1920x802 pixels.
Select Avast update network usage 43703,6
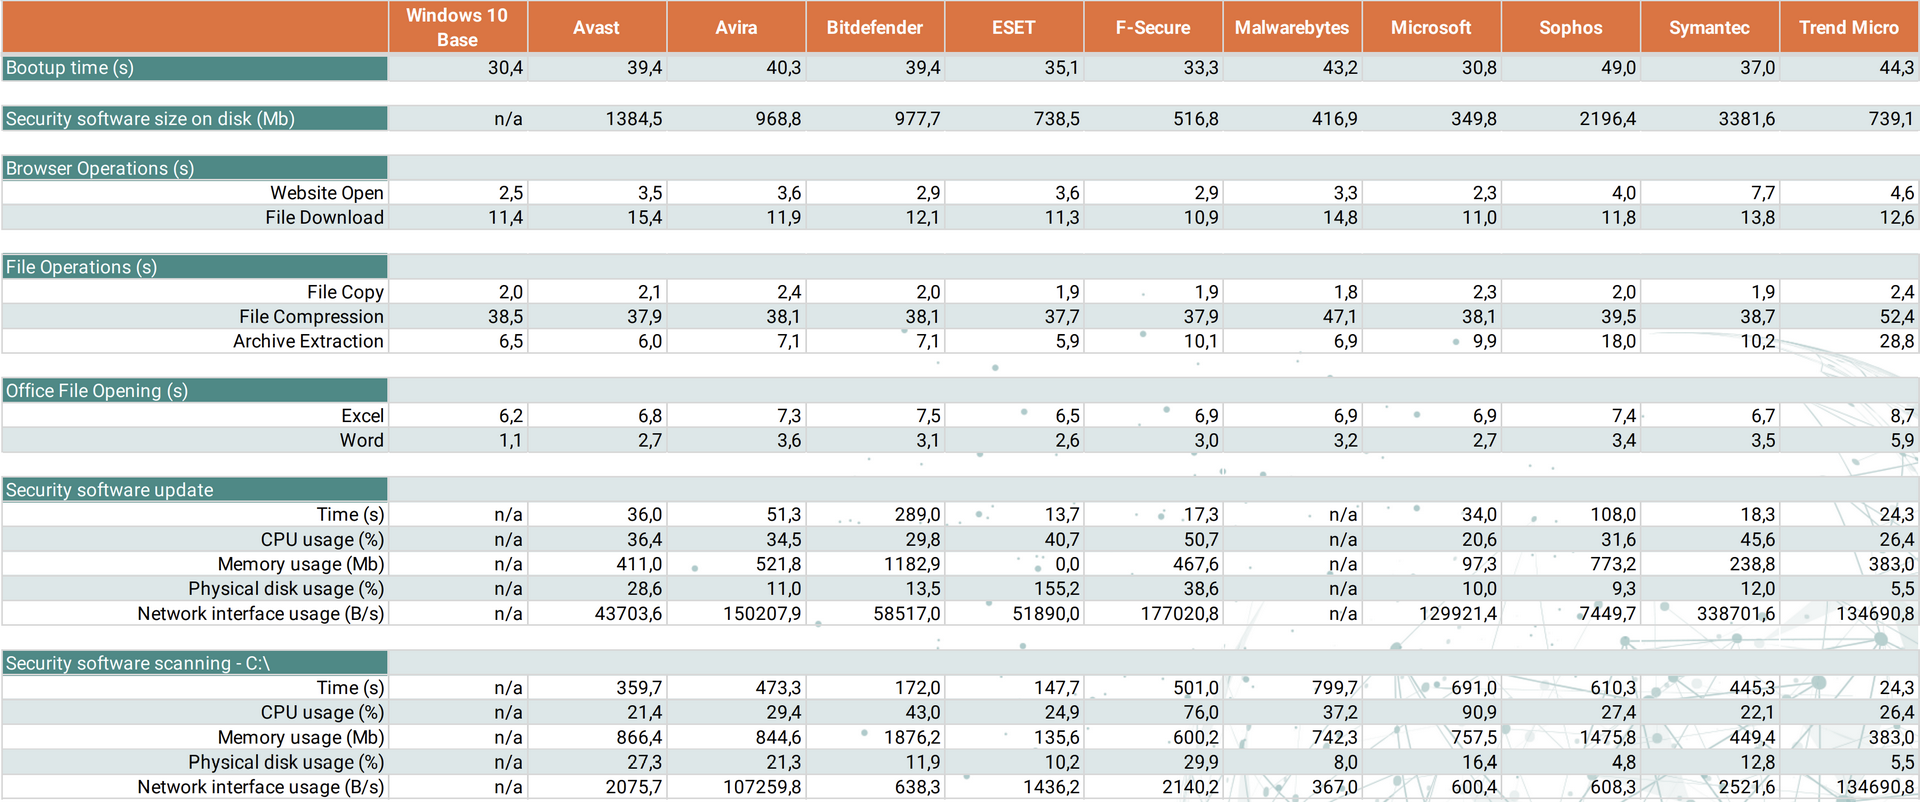(628, 613)
